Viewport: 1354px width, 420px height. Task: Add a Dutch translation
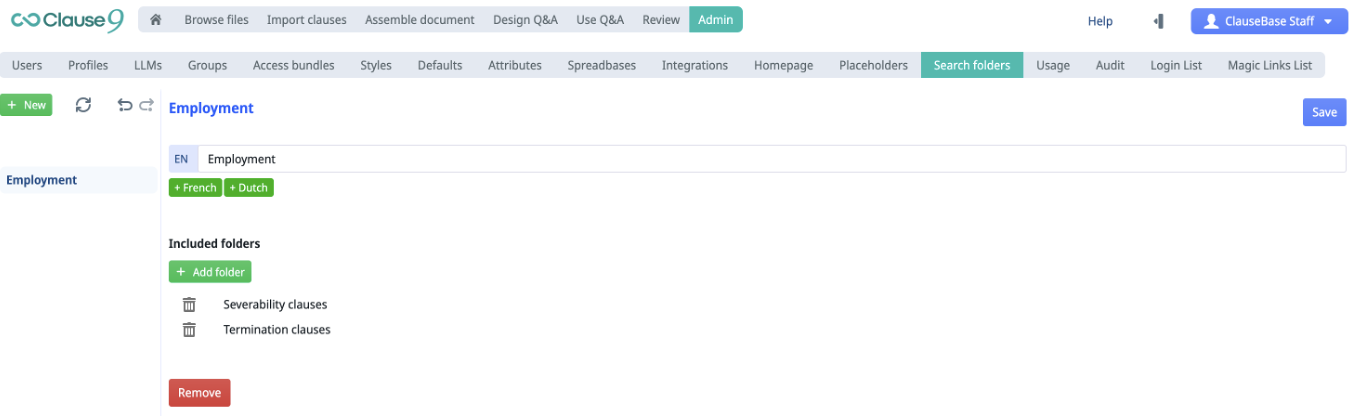click(x=249, y=188)
